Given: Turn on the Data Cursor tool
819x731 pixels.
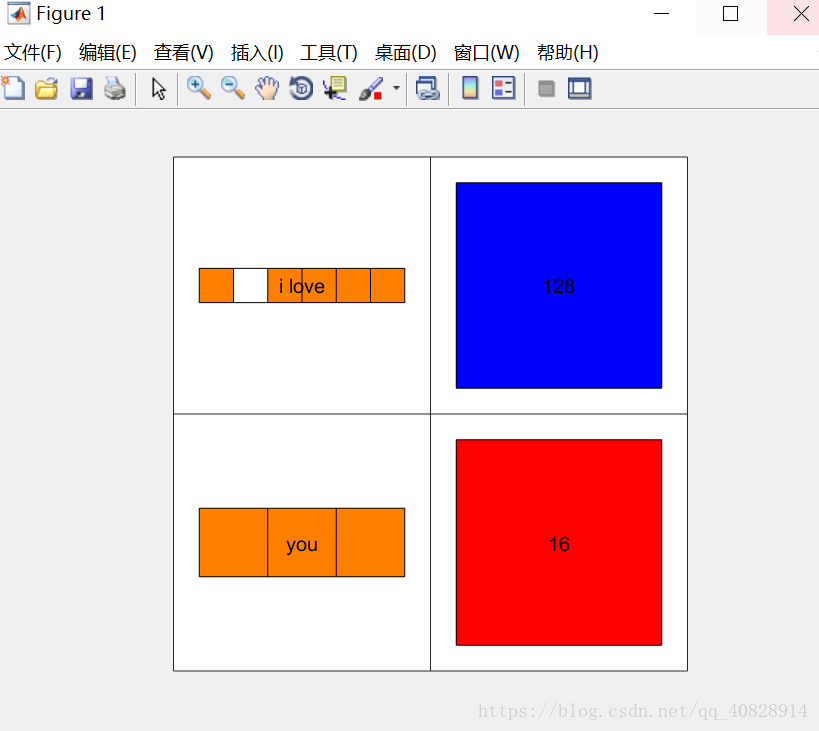Looking at the screenshot, I should click(x=335, y=88).
